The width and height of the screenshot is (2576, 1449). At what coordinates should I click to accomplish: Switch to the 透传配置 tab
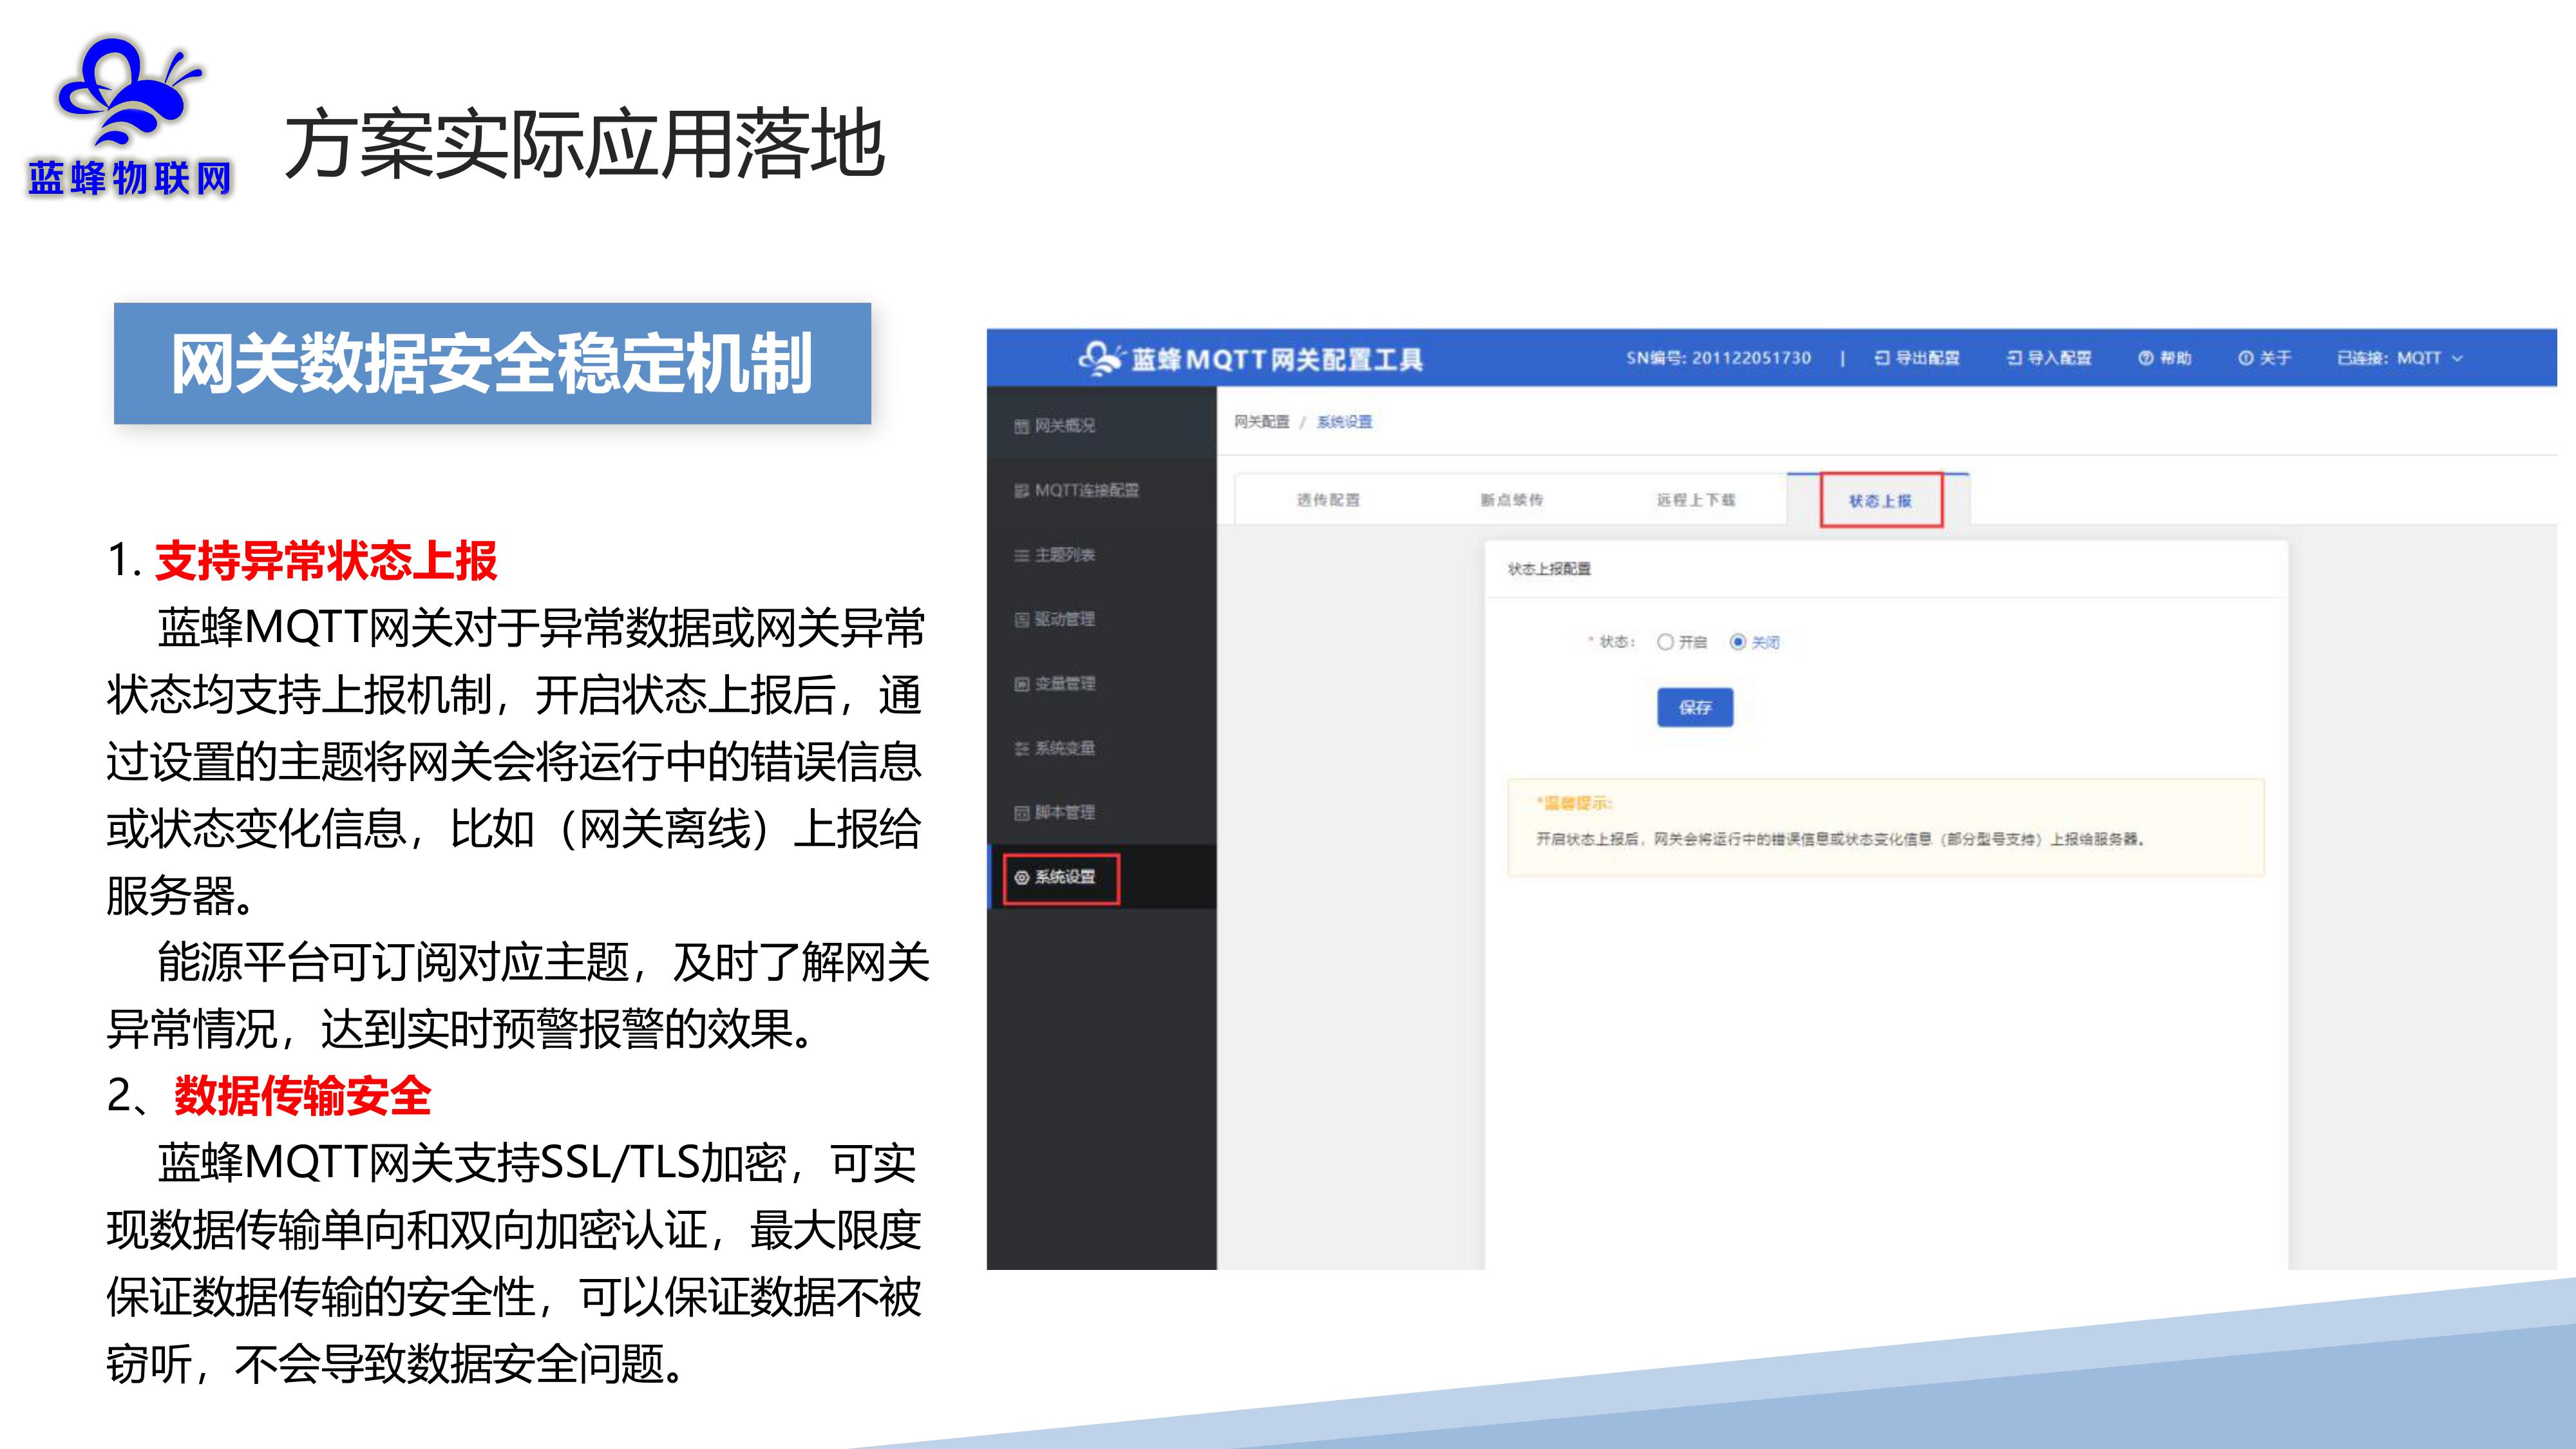1328,500
